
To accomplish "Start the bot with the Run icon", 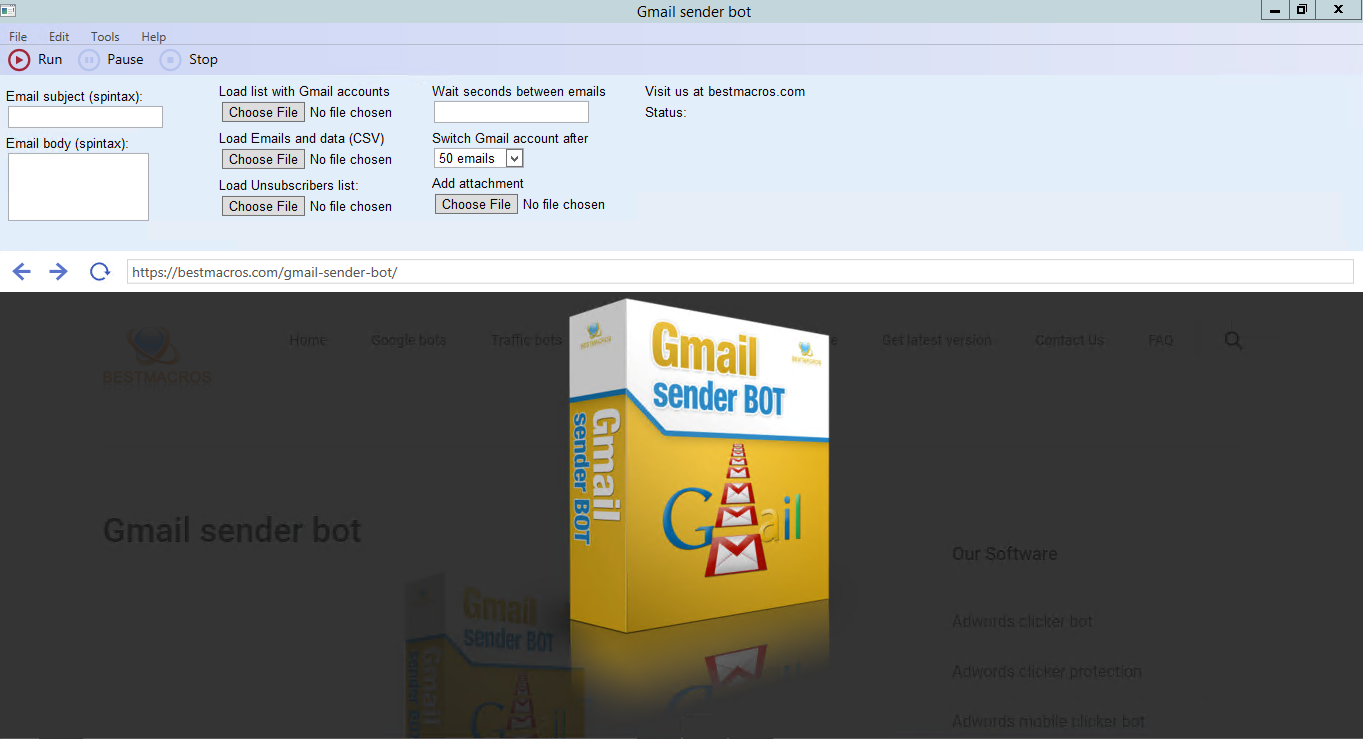I will click(19, 60).
